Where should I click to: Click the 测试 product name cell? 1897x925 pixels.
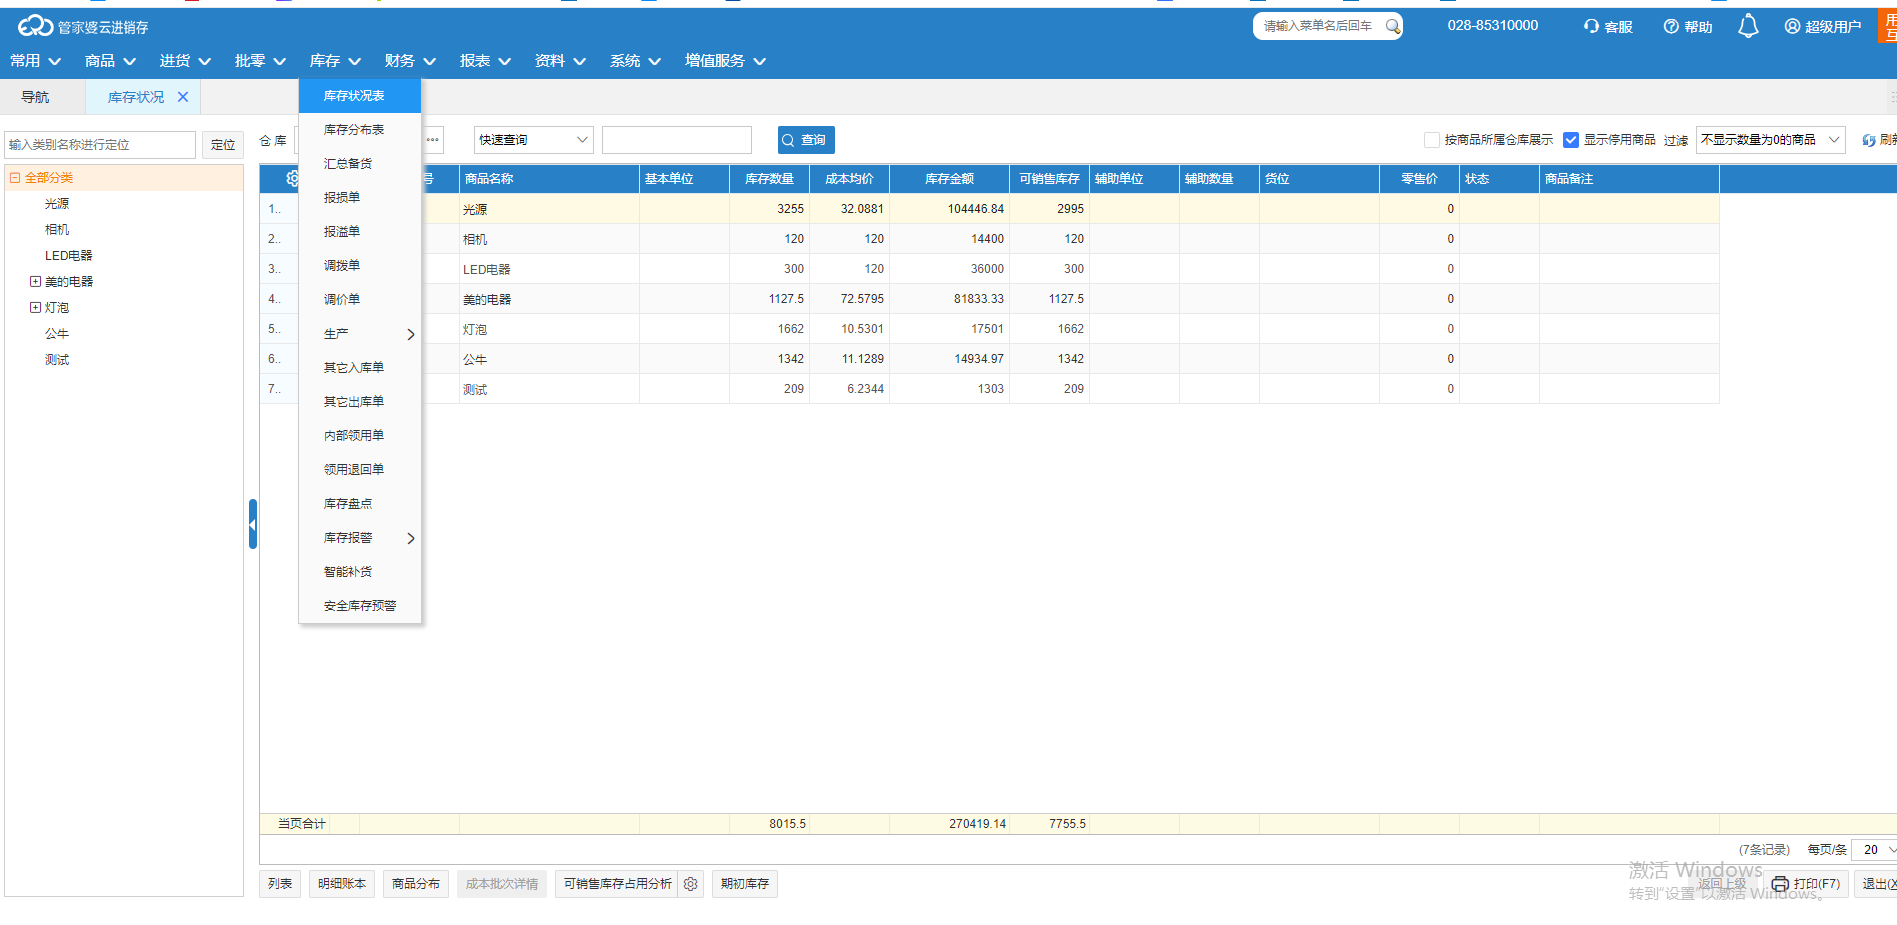pyautogui.click(x=549, y=389)
